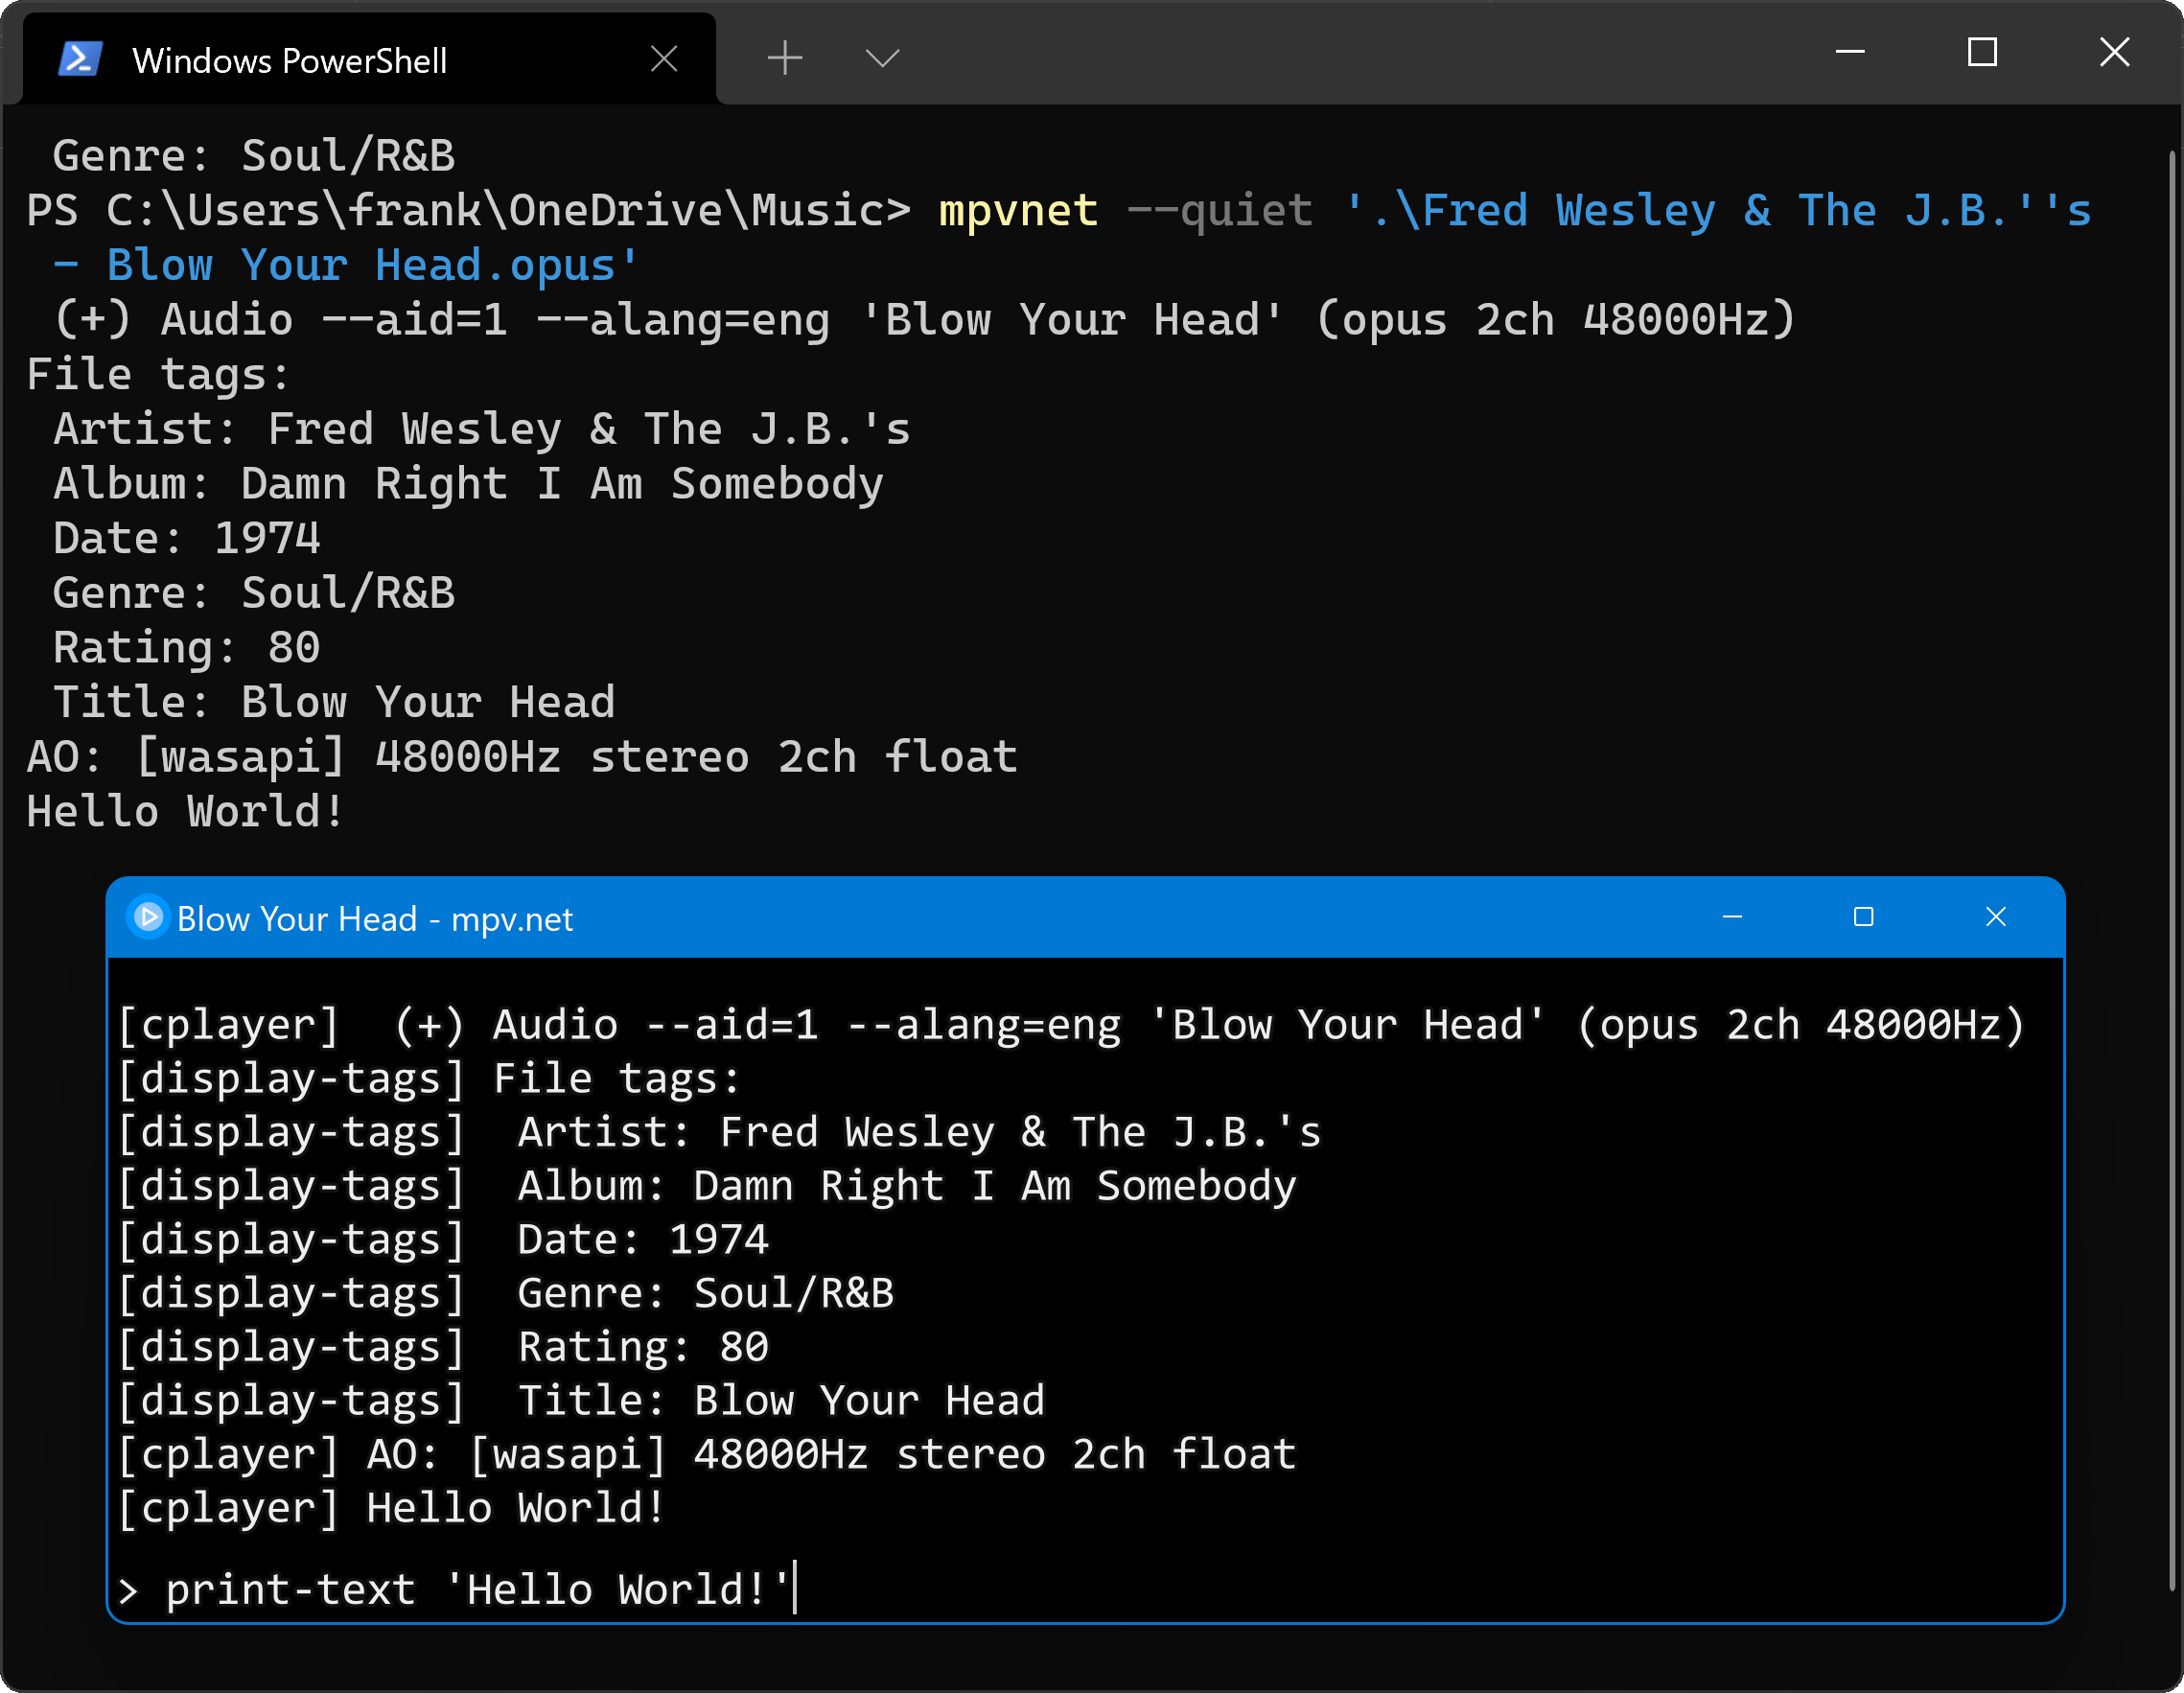Click the mpvnet command in the prompt

coord(1018,211)
